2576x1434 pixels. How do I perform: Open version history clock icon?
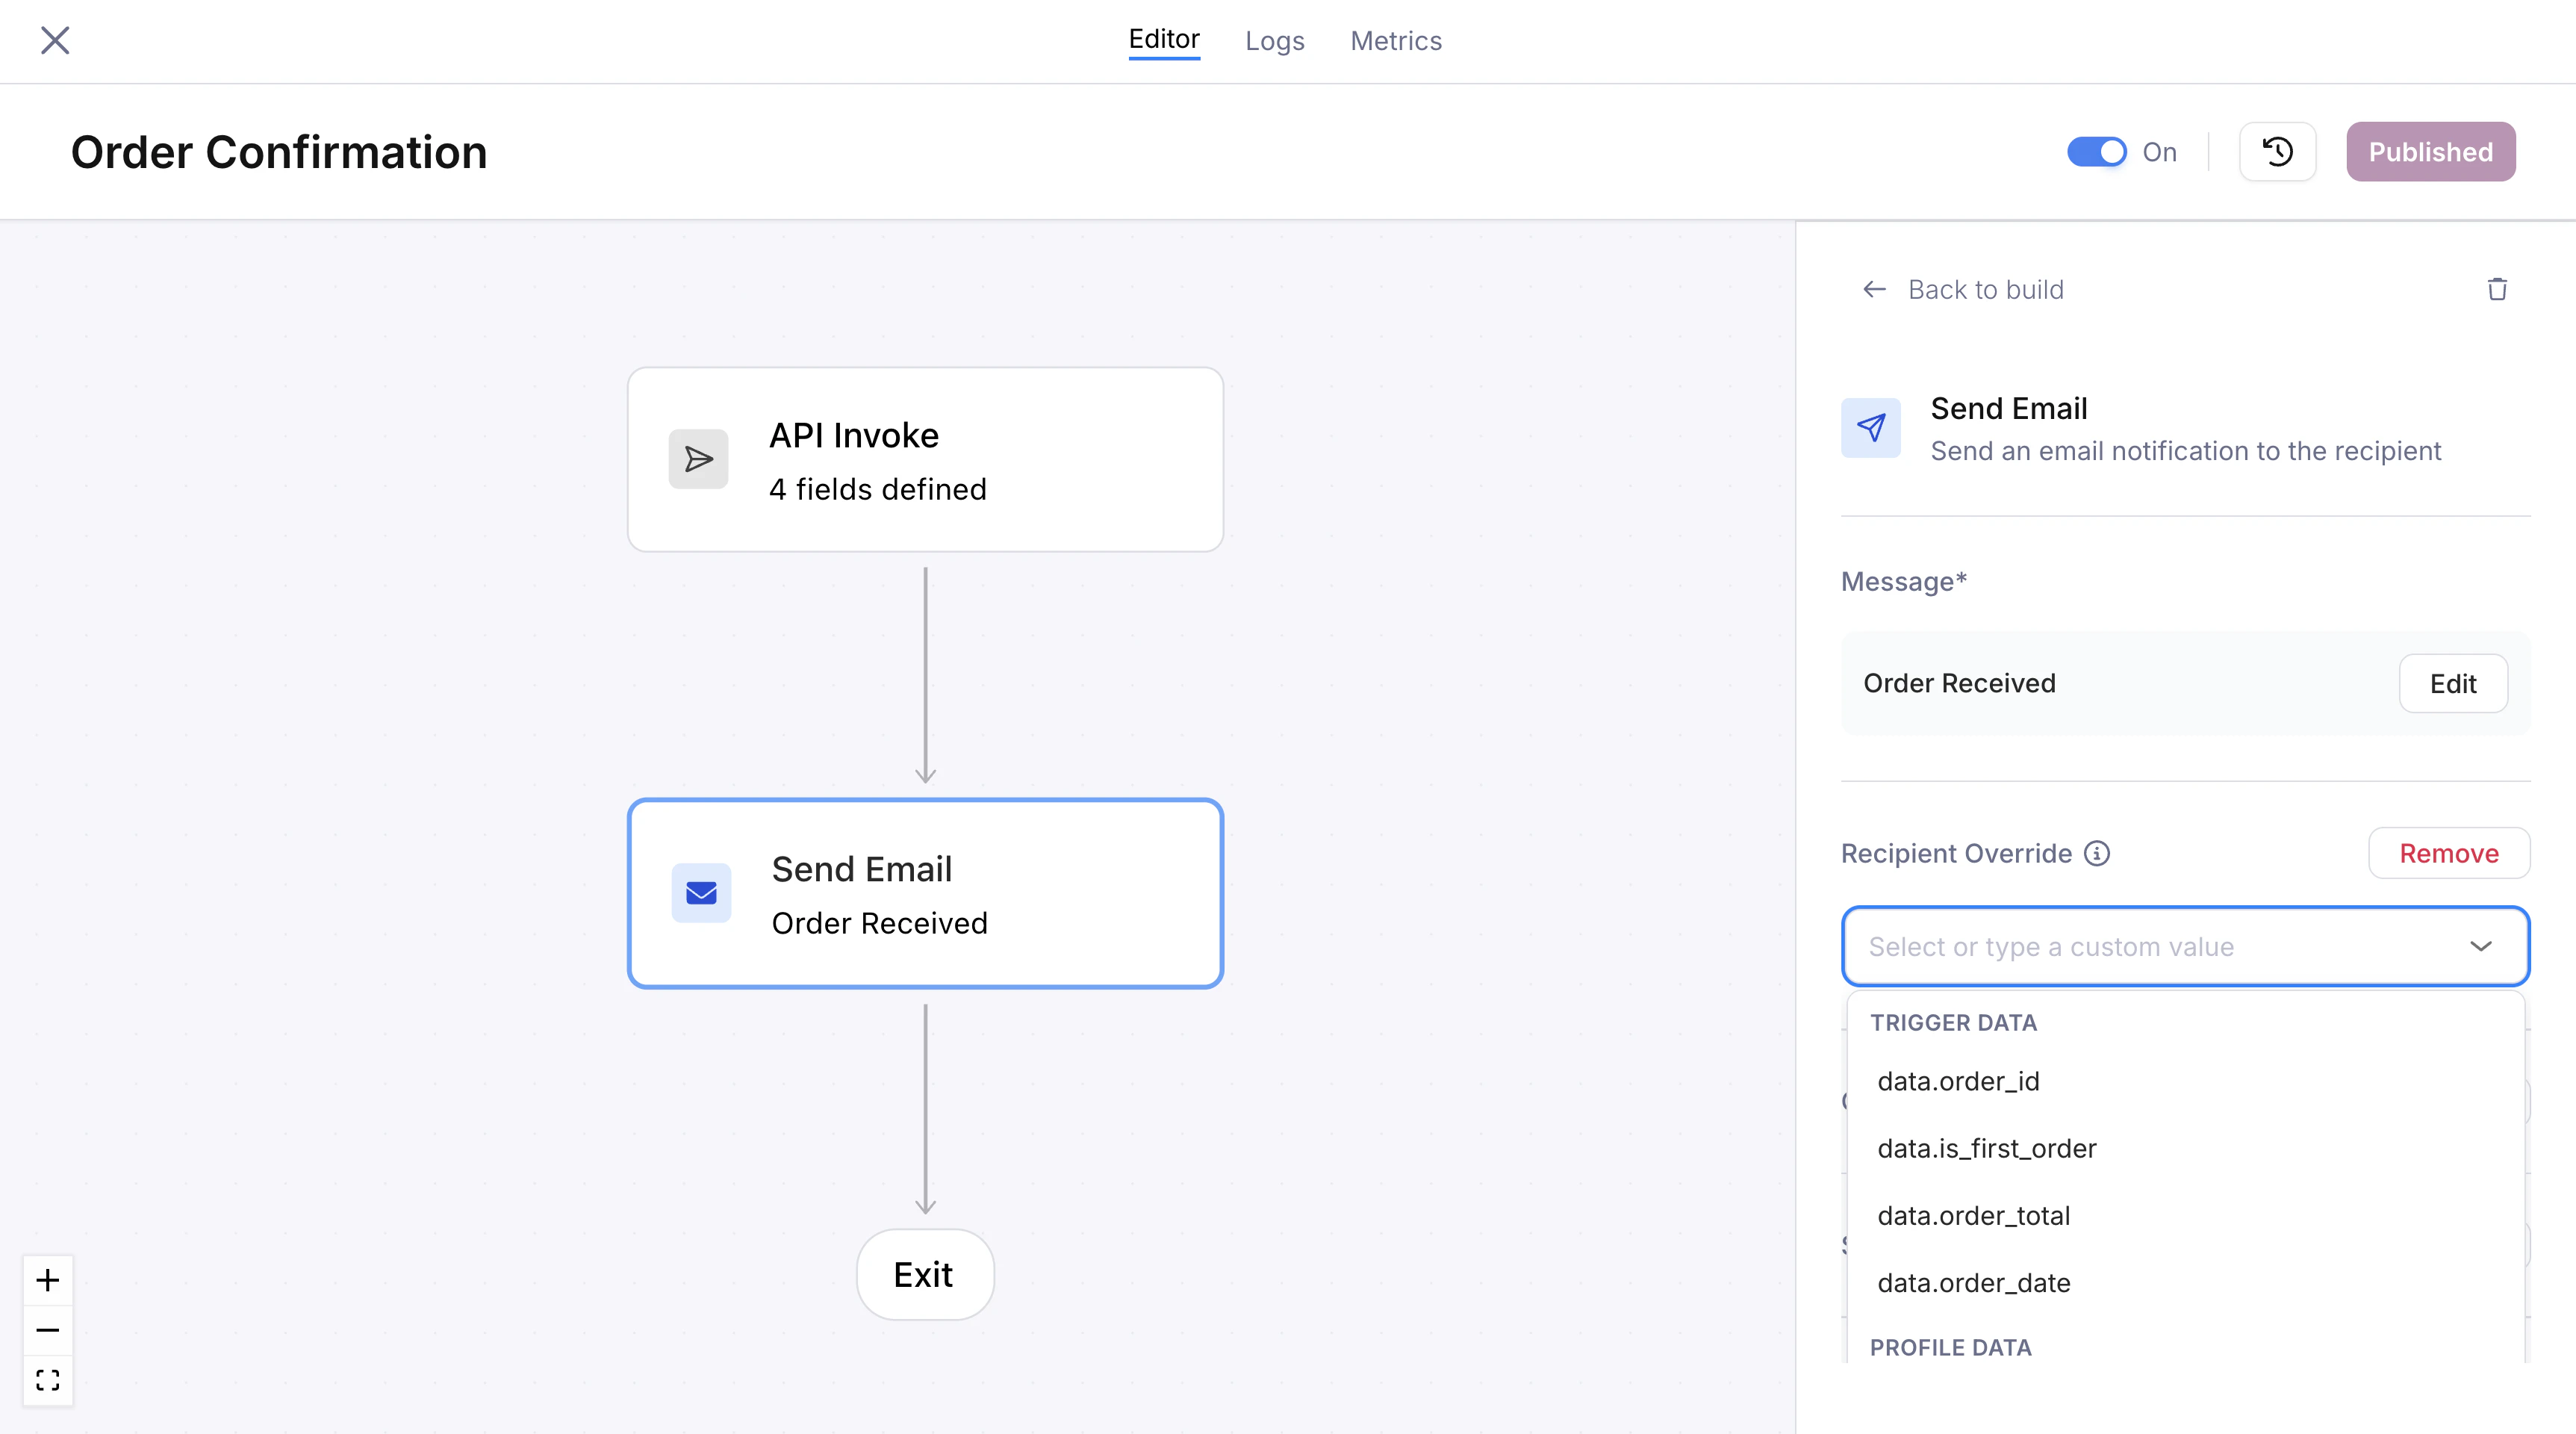pyautogui.click(x=2277, y=152)
